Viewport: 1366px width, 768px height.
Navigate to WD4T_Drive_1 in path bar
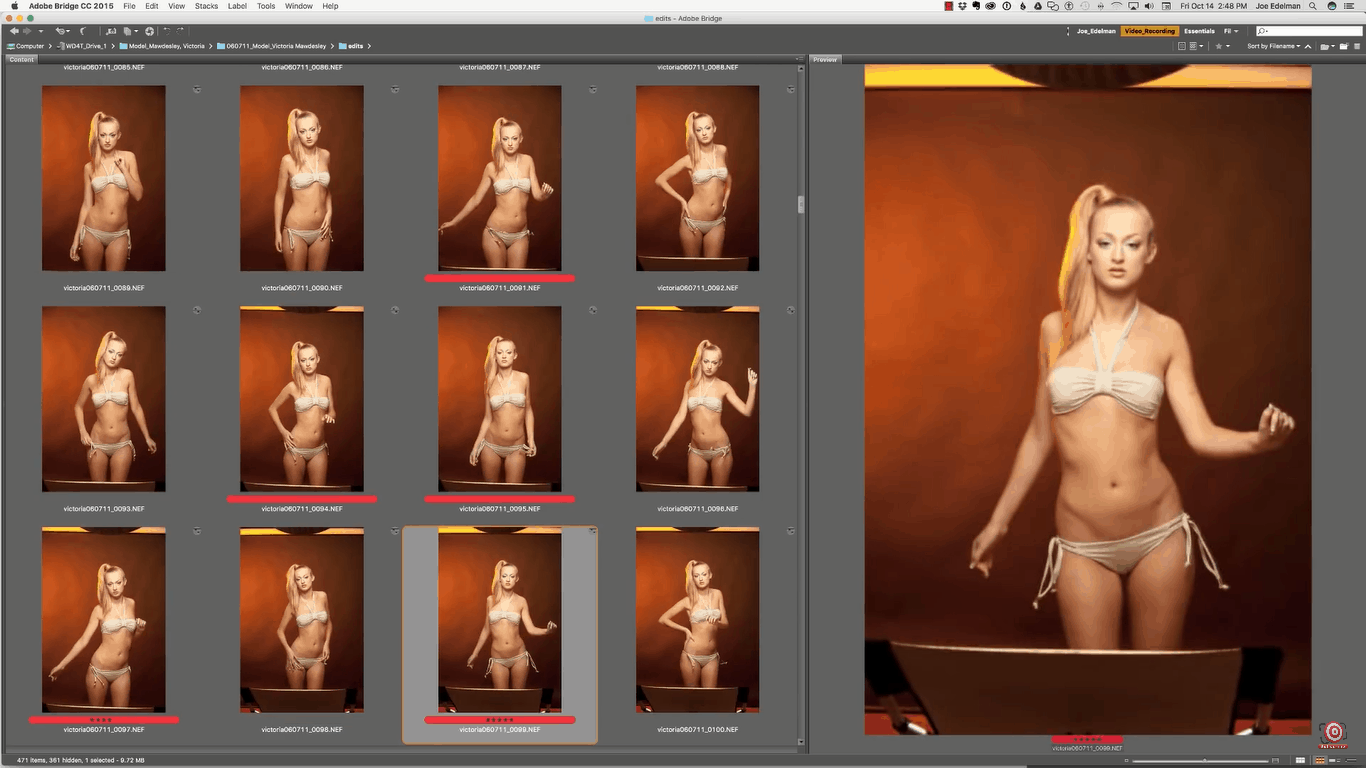click(83, 46)
